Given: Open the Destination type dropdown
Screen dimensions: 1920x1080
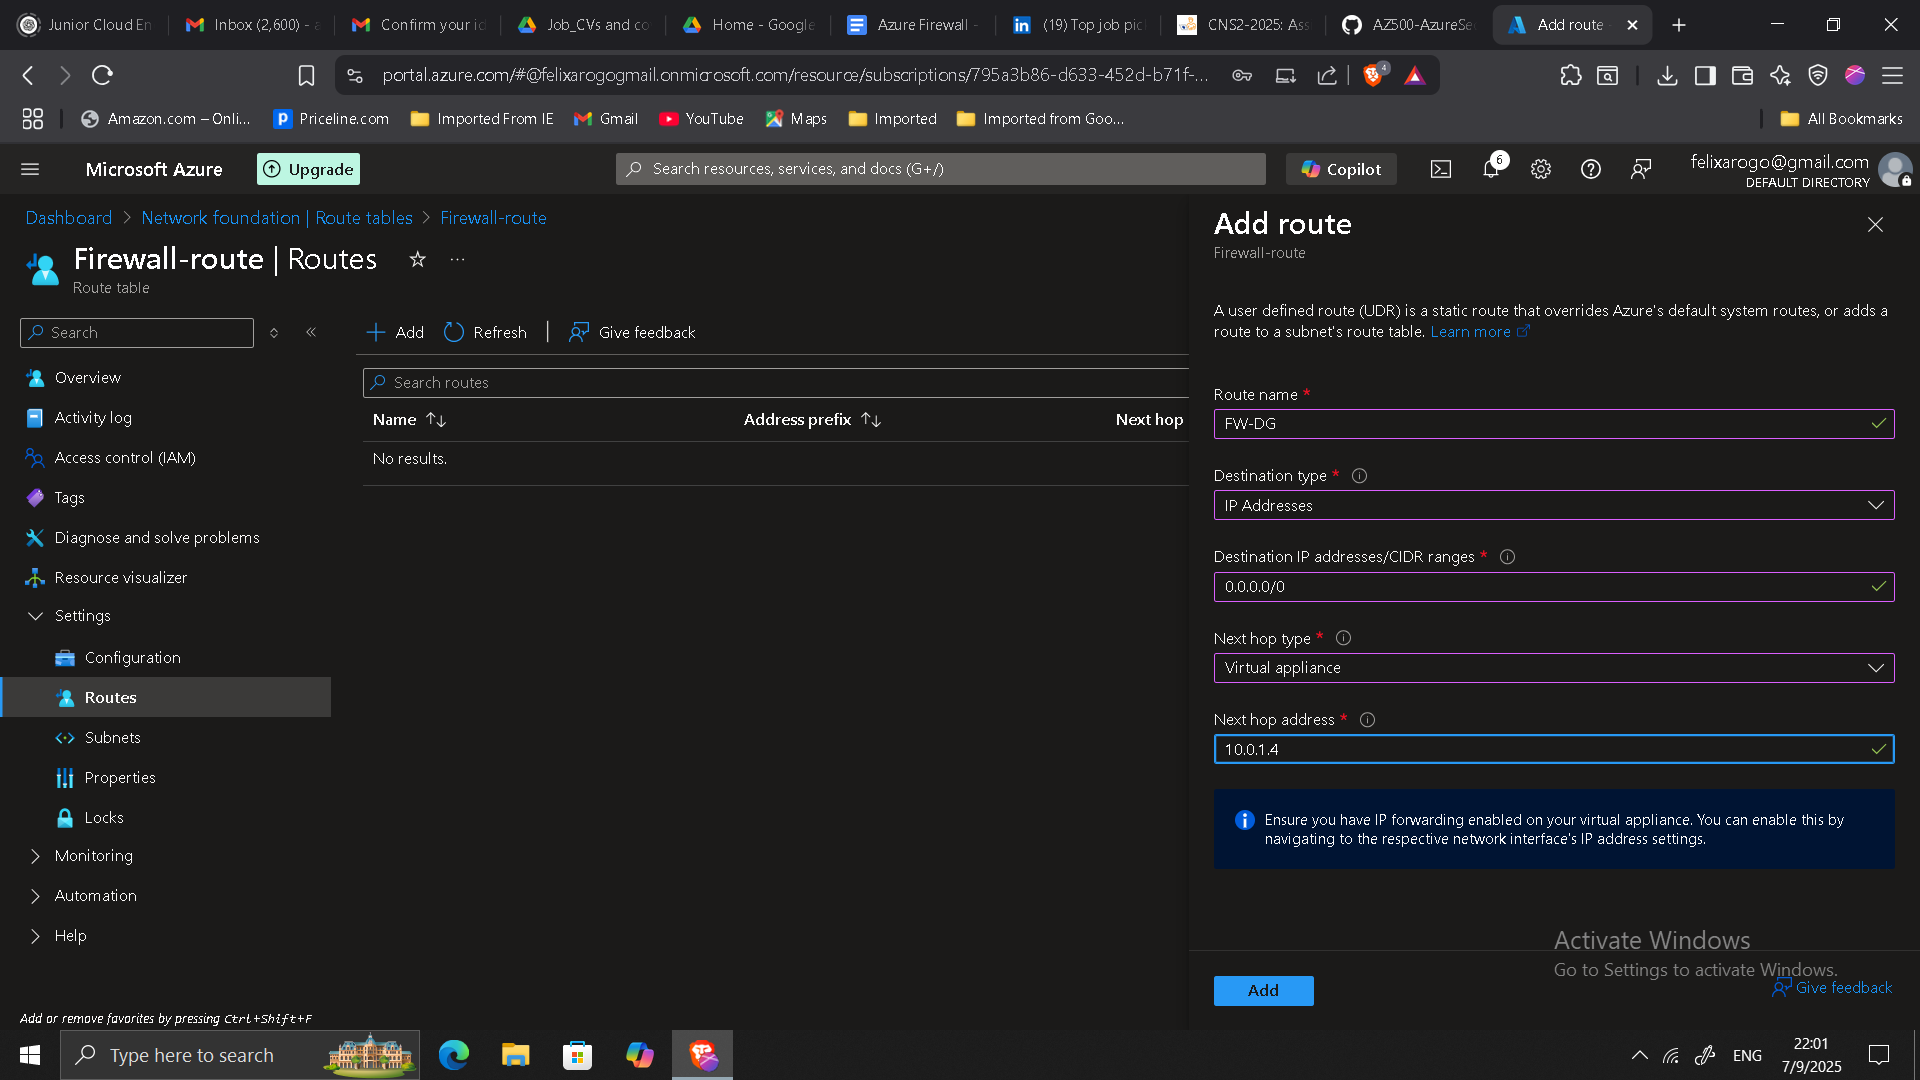Looking at the screenshot, I should coord(1553,506).
